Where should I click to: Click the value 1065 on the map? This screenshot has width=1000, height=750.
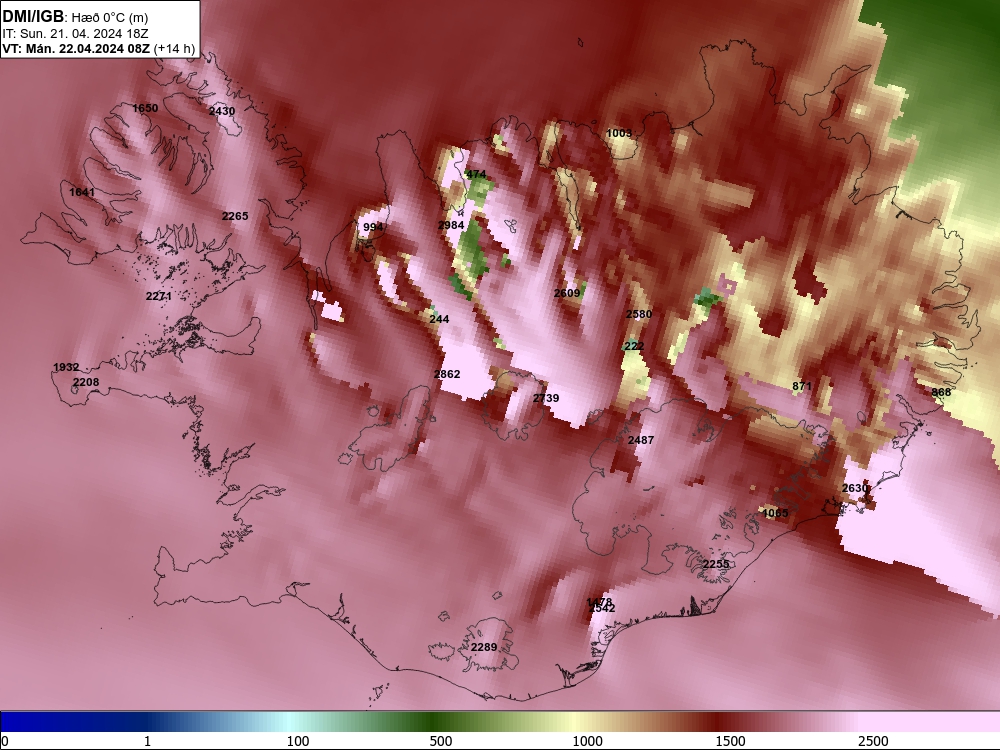tap(775, 513)
